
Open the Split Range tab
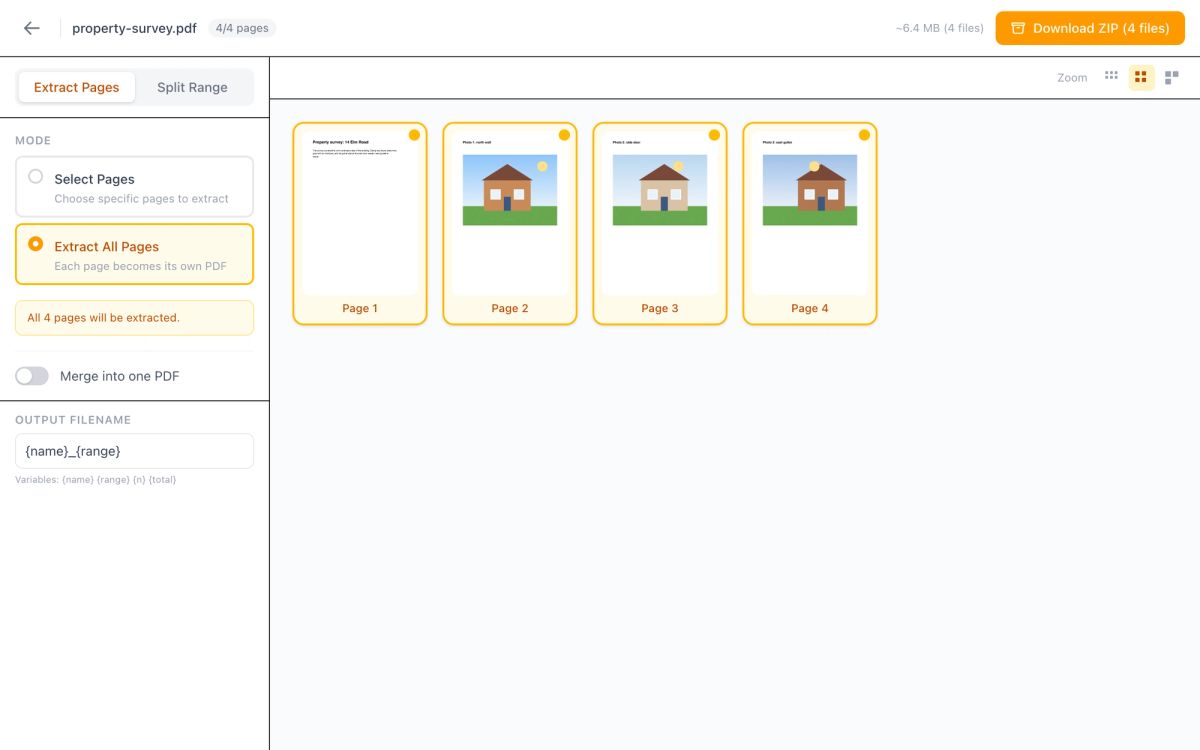192,87
